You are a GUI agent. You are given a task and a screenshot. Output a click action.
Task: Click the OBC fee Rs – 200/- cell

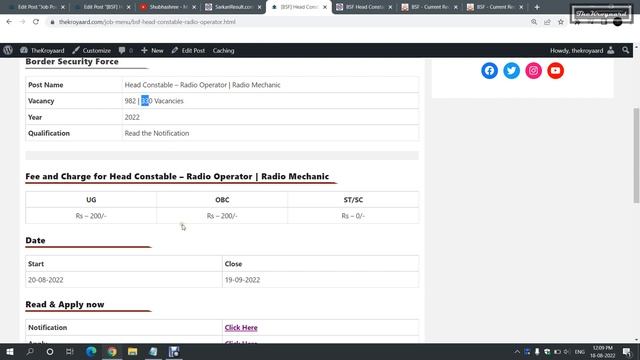point(222,216)
